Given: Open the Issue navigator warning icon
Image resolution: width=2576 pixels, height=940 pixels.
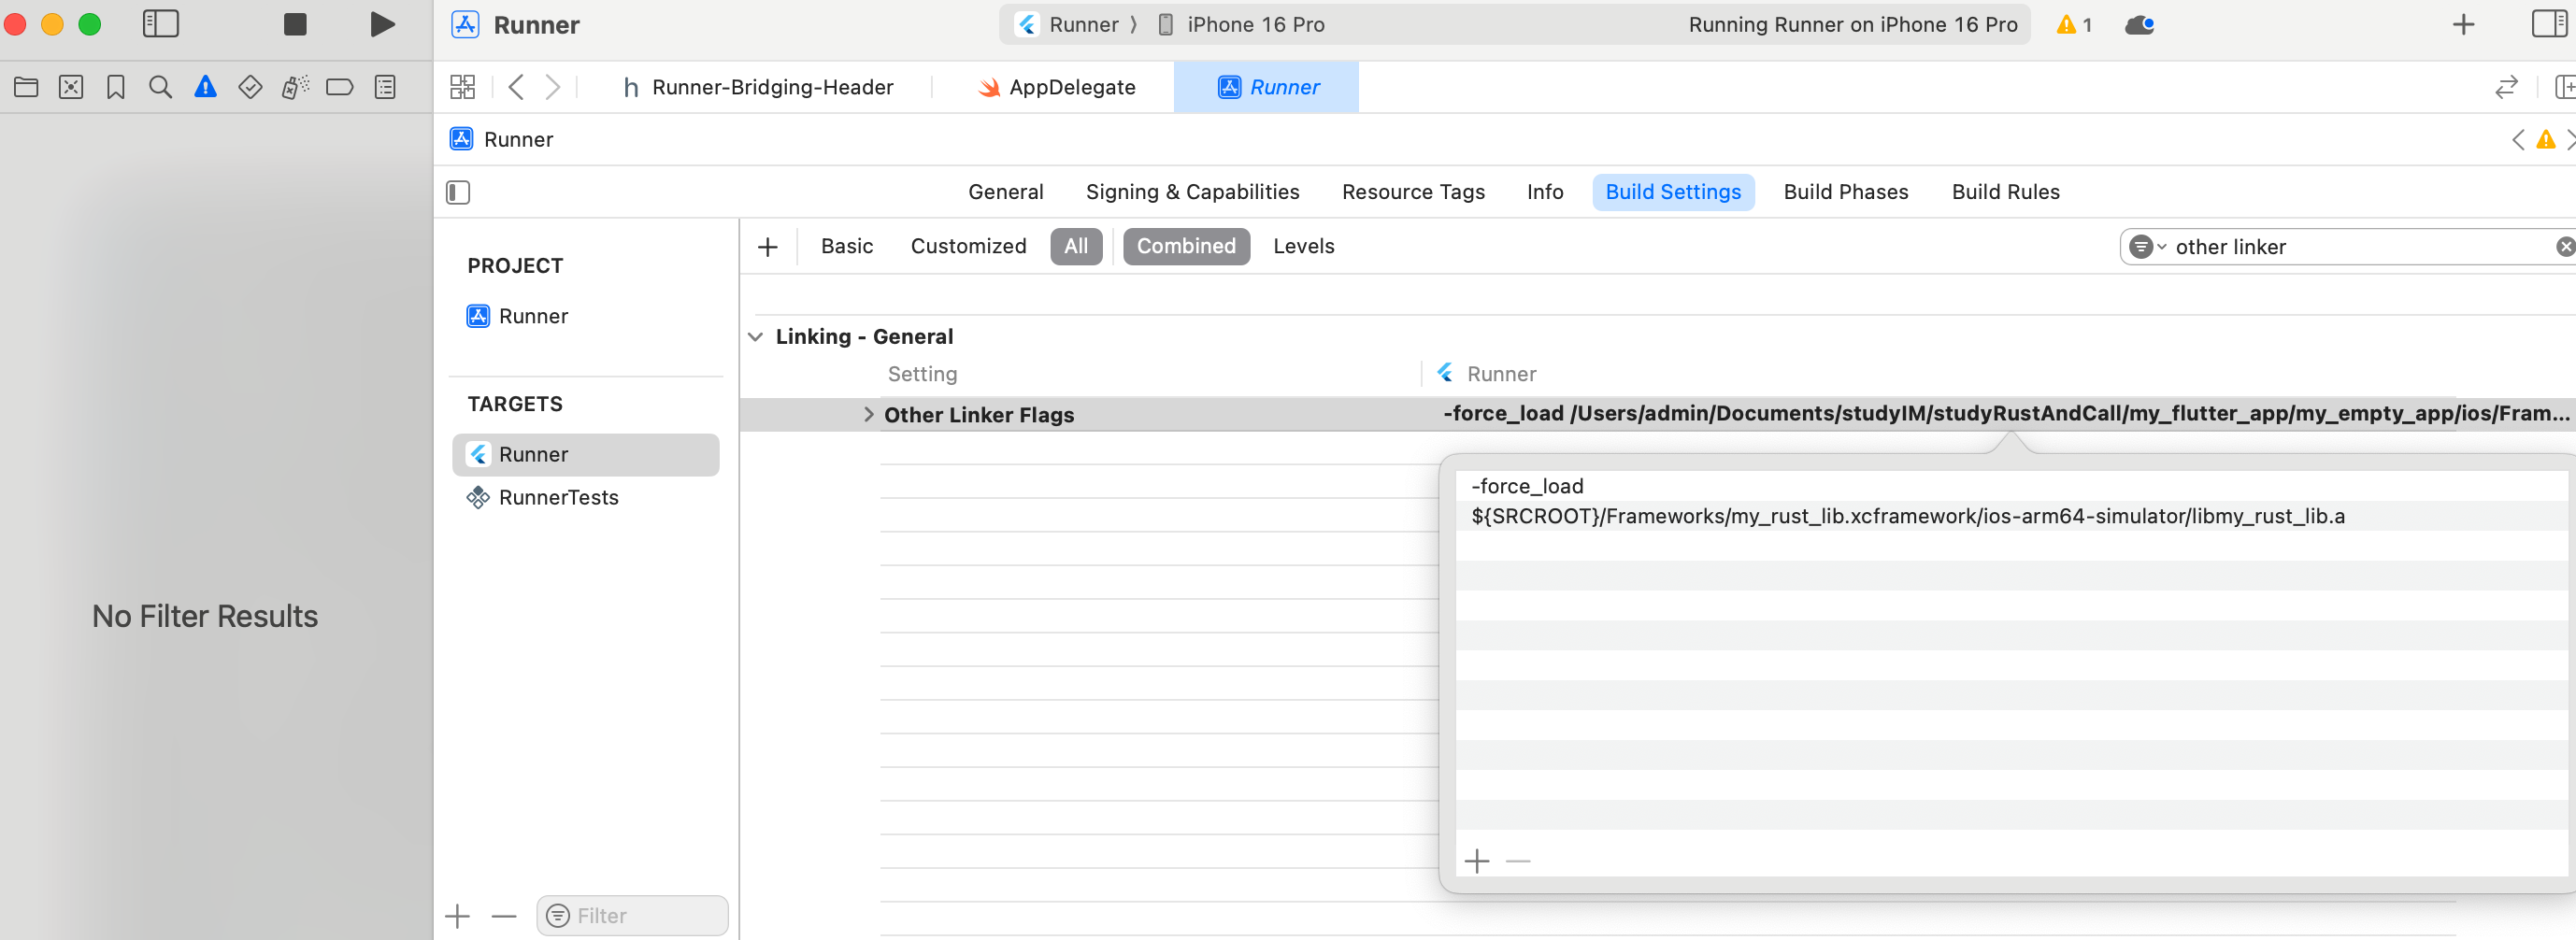Looking at the screenshot, I should coord(205,87).
